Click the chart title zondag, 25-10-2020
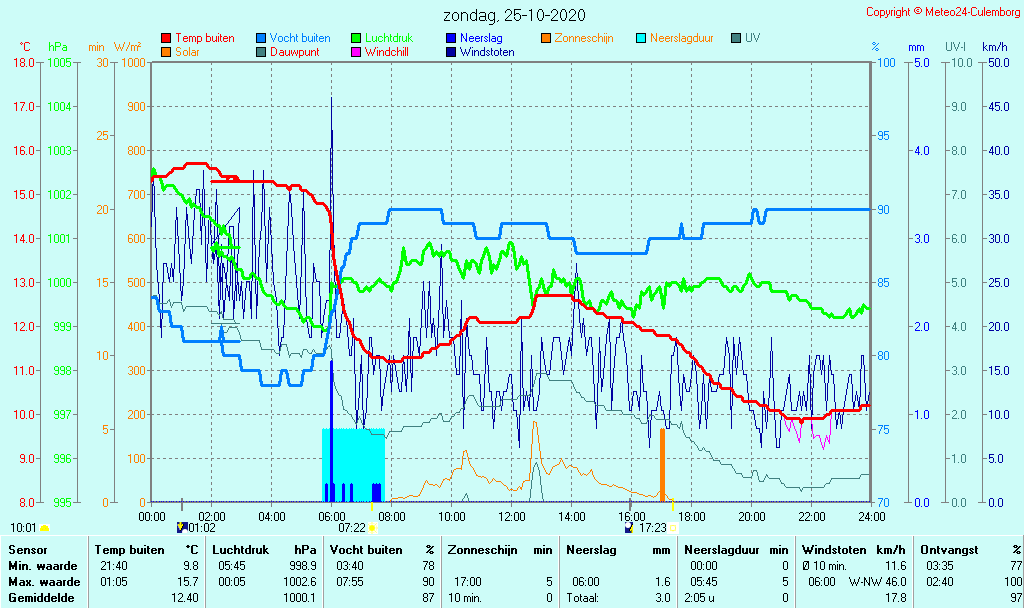The image size is (1026, 608). pyautogui.click(x=515, y=15)
